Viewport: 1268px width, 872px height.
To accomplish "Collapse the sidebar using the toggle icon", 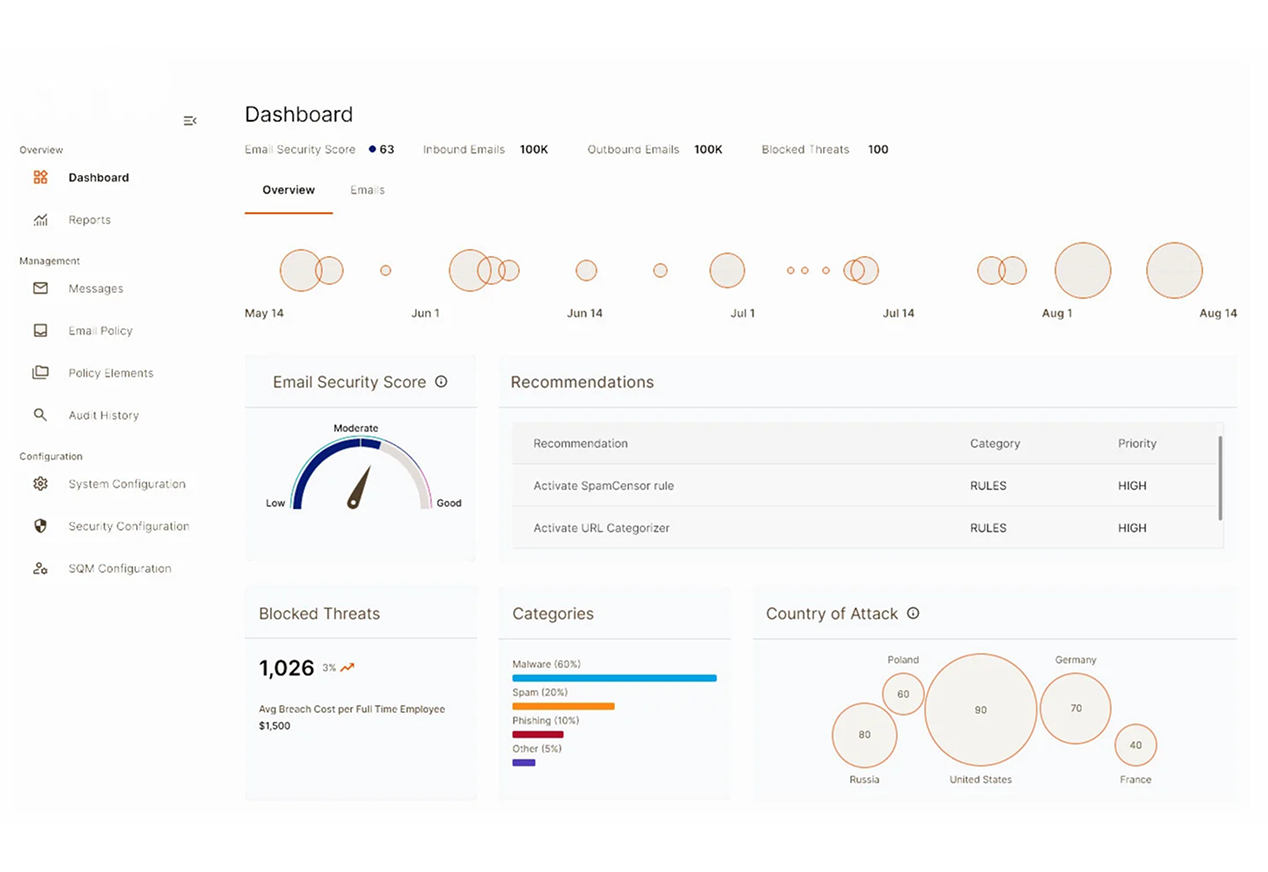I will tap(190, 120).
